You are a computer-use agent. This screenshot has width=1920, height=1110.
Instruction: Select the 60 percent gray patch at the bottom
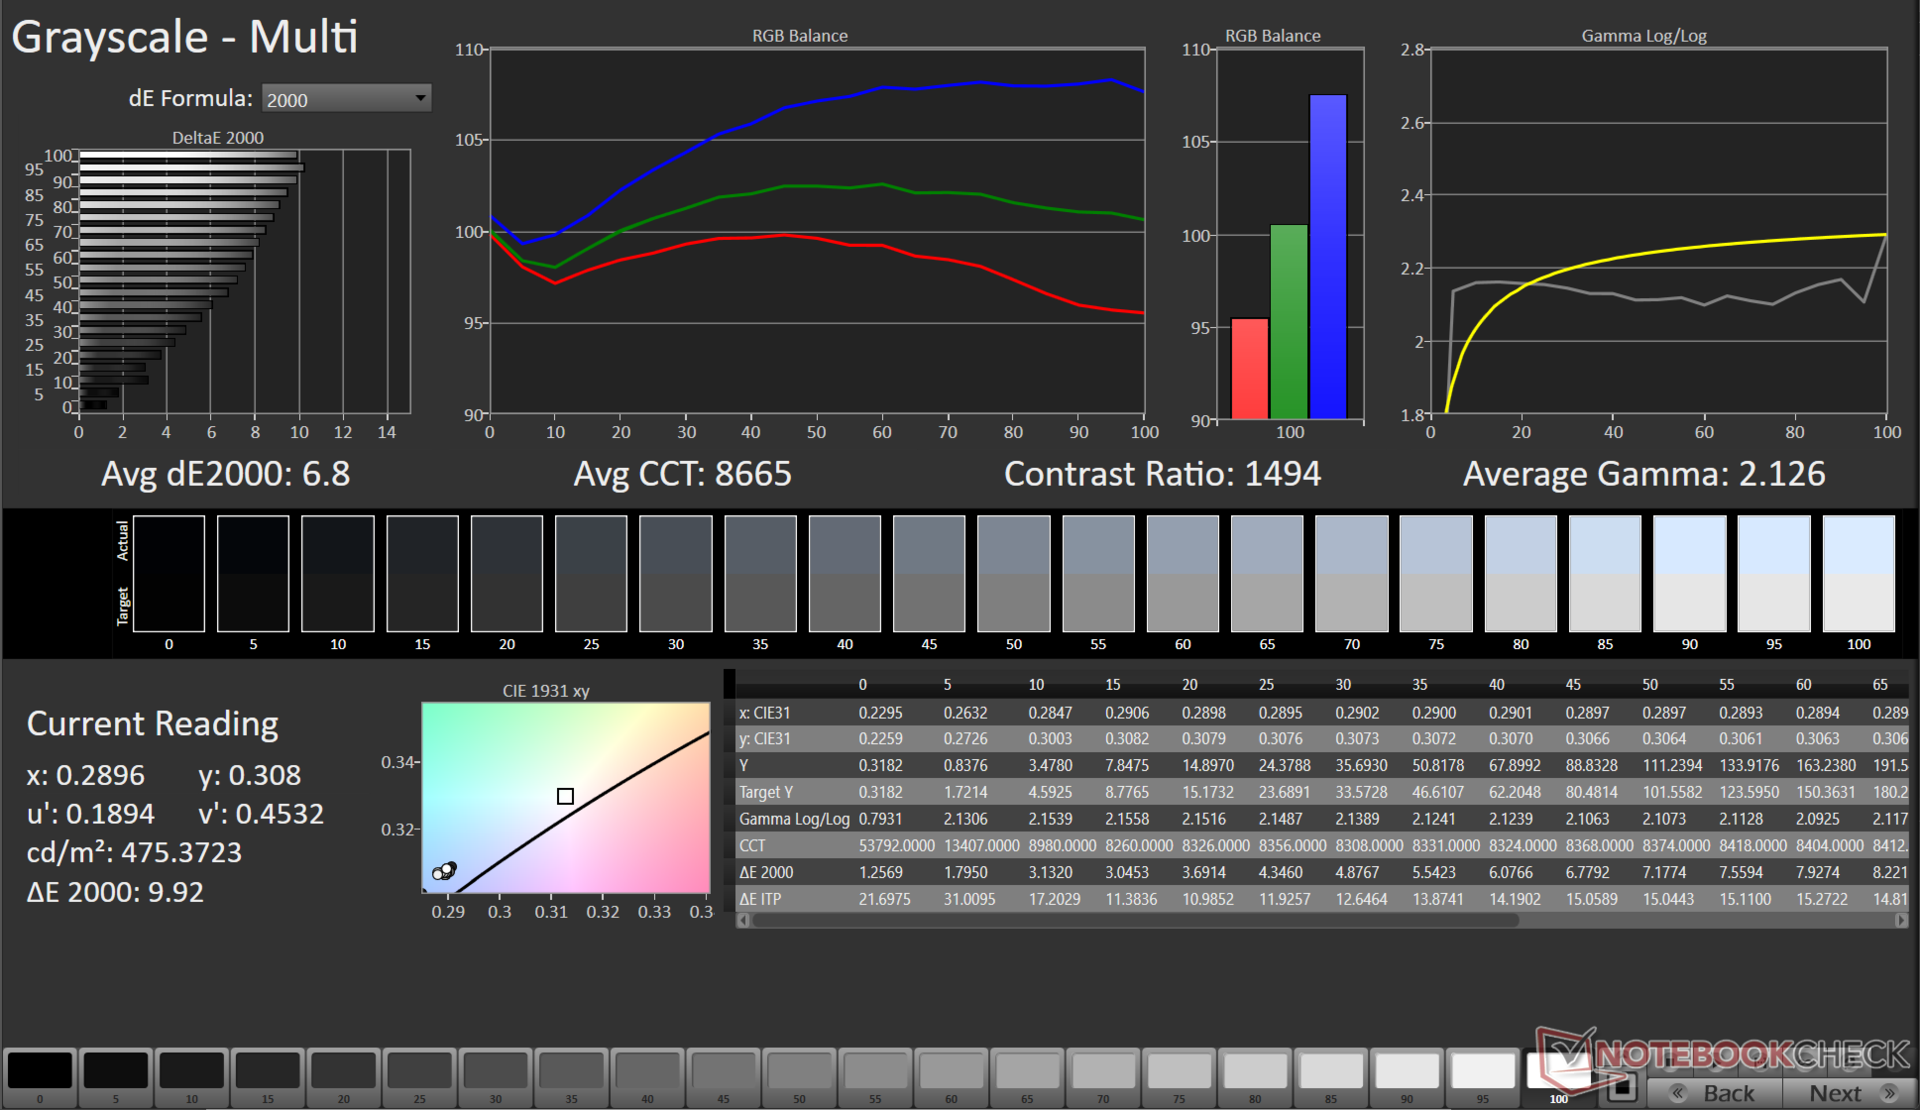[x=952, y=1076]
